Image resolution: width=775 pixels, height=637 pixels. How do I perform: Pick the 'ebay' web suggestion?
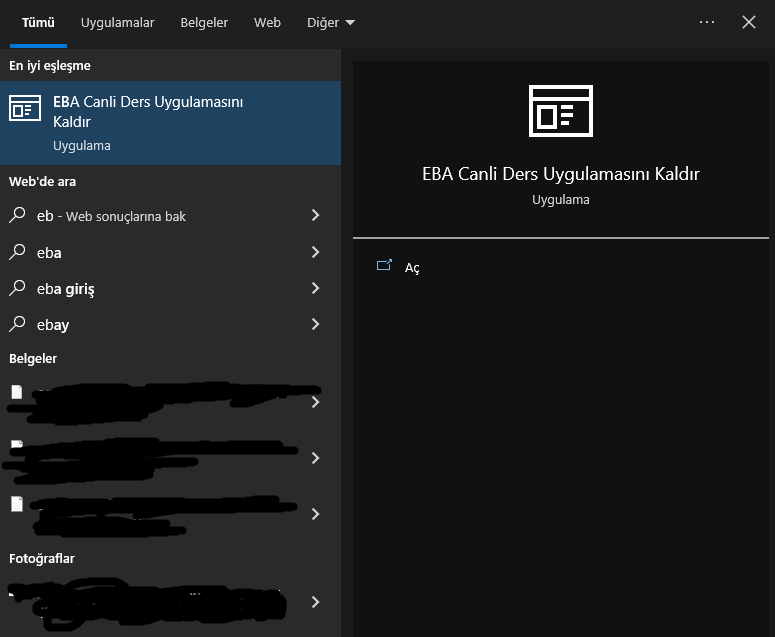point(171,325)
